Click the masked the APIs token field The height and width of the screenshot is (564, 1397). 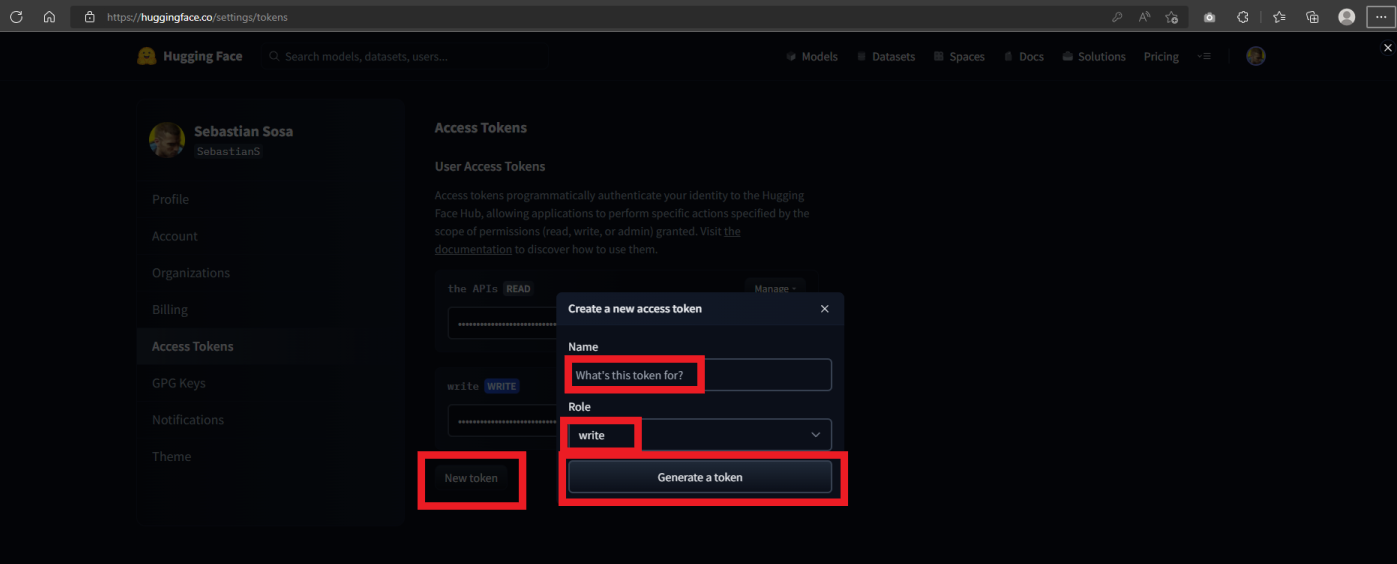click(503, 324)
